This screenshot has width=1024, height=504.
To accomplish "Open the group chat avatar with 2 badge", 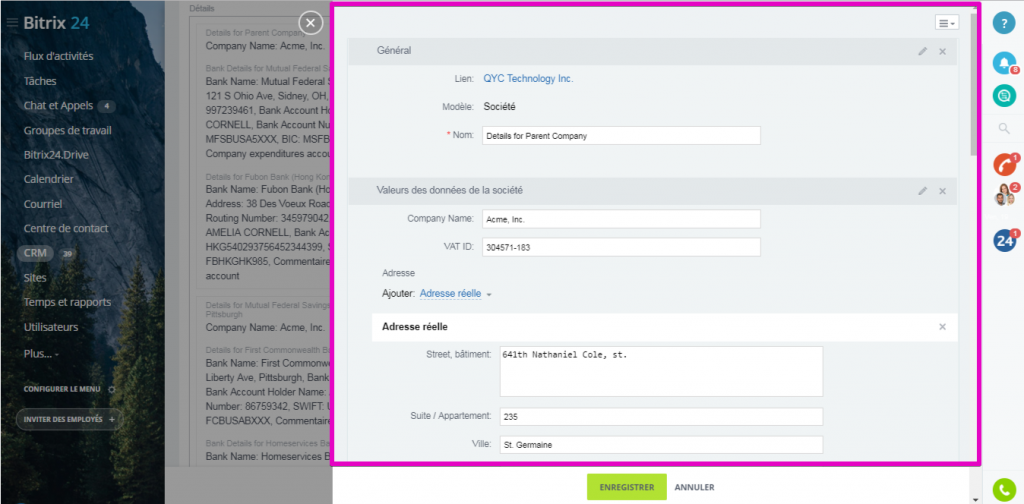I will coord(1004,195).
